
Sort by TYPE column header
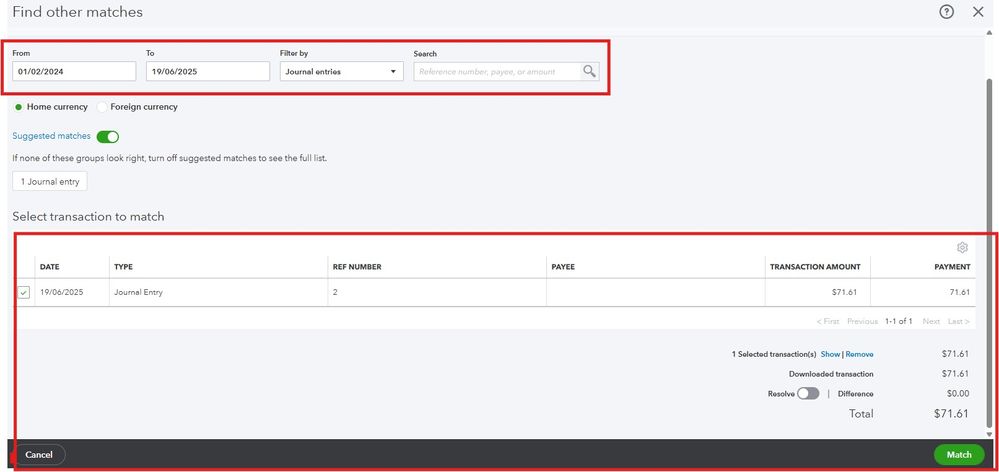tap(123, 267)
